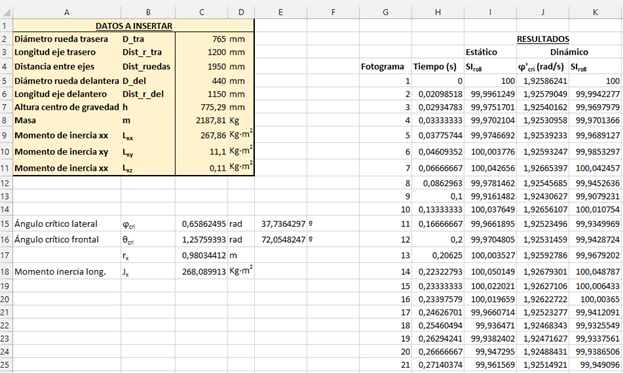Select the entire sheet with corner triangle
The image size is (623, 373).
[x=7, y=12]
